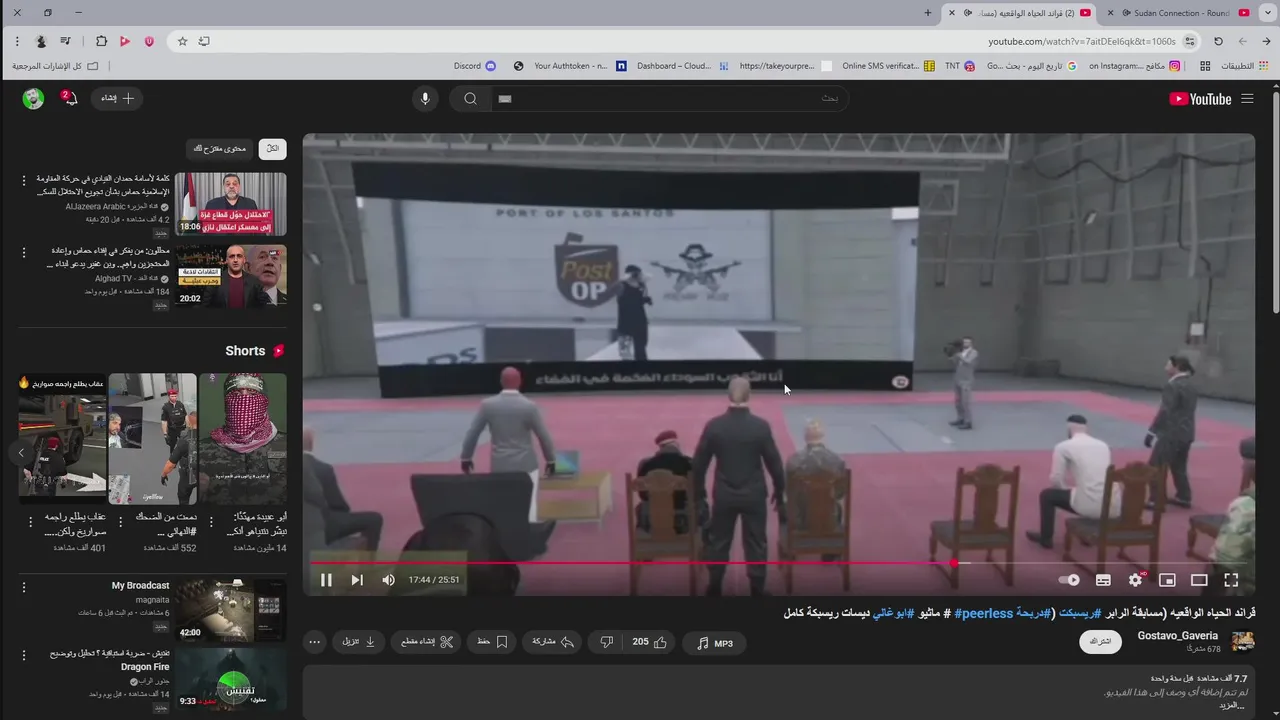Open options menu for Alghad TV video

tap(24, 253)
